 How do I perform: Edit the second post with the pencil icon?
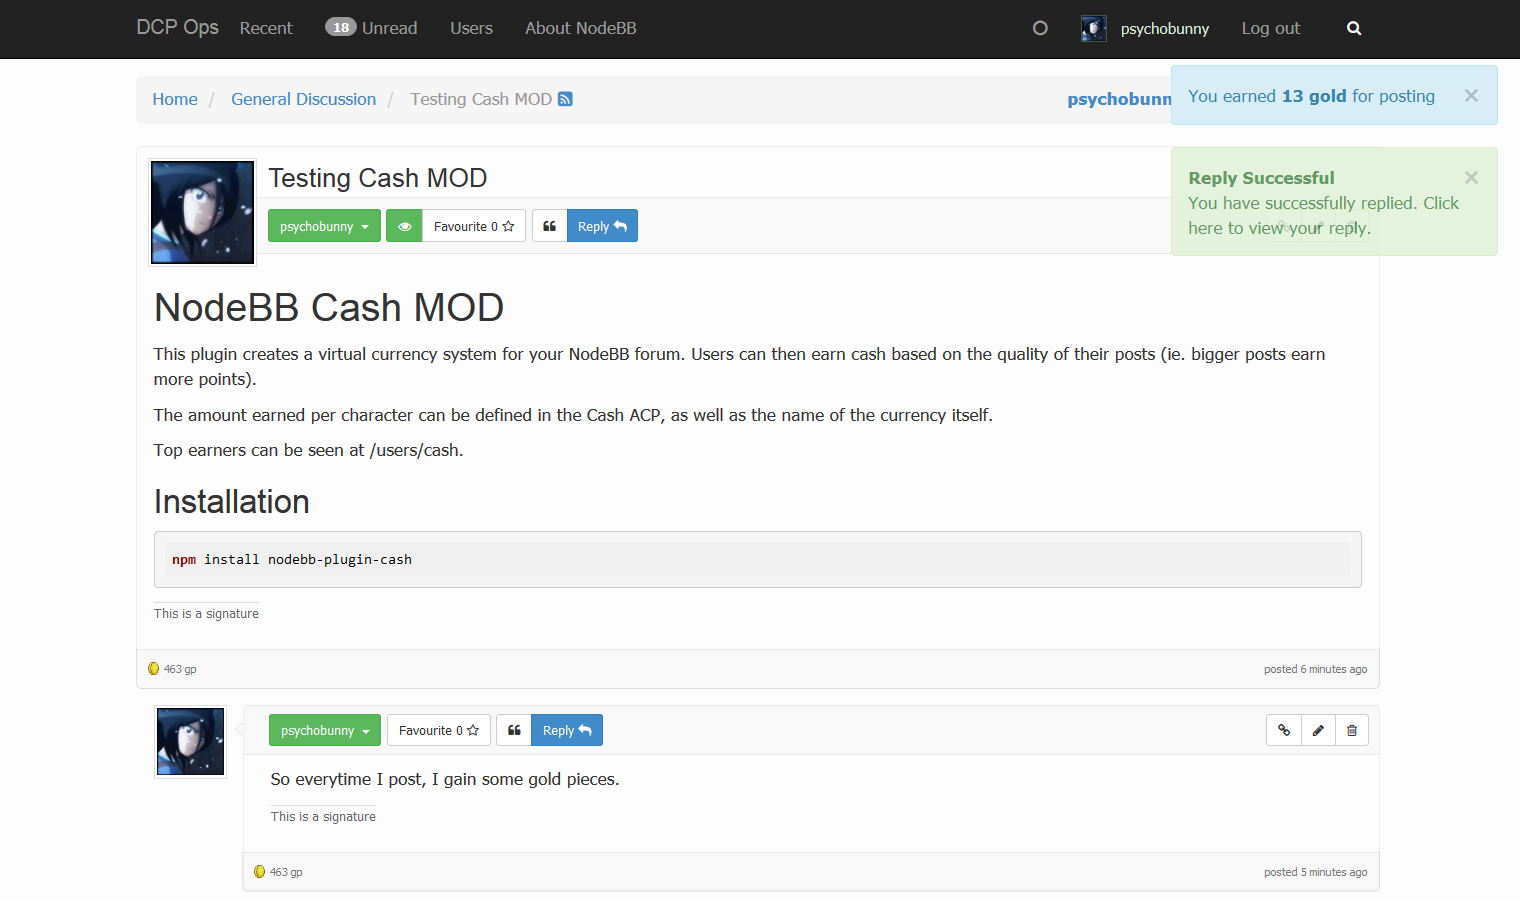tap(1318, 730)
